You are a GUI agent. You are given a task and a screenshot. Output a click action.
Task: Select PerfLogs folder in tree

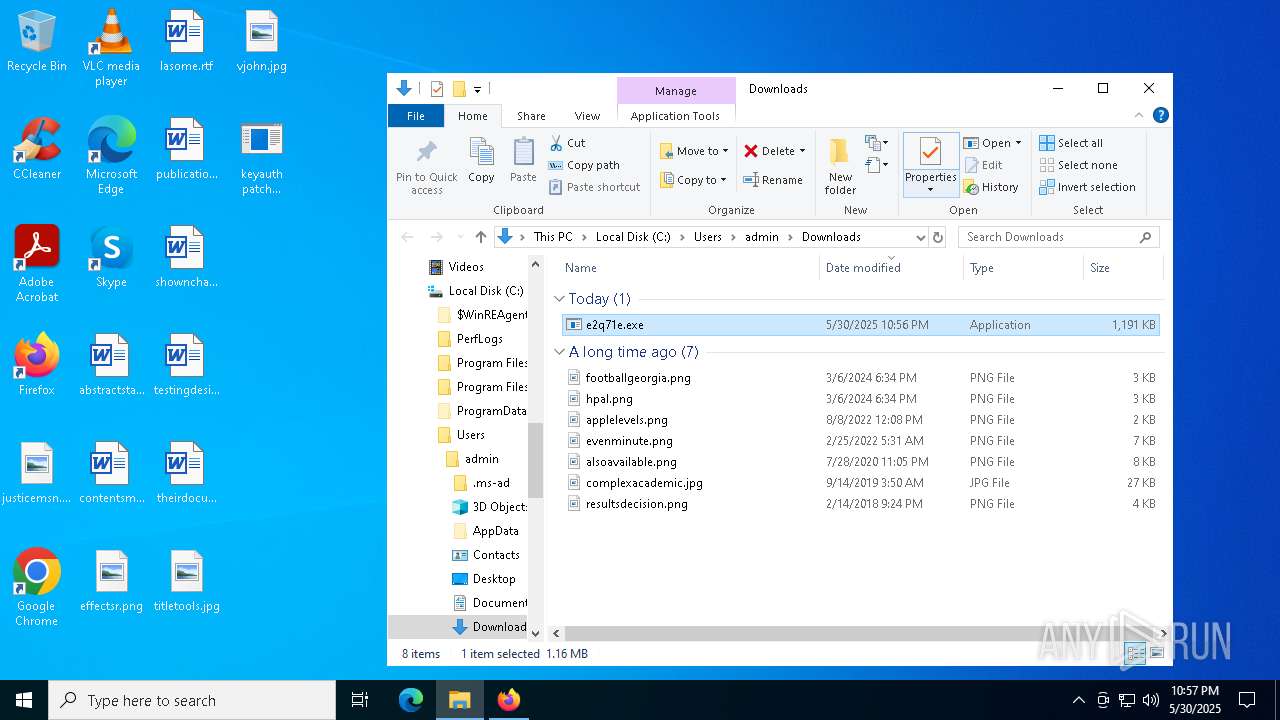tap(479, 339)
